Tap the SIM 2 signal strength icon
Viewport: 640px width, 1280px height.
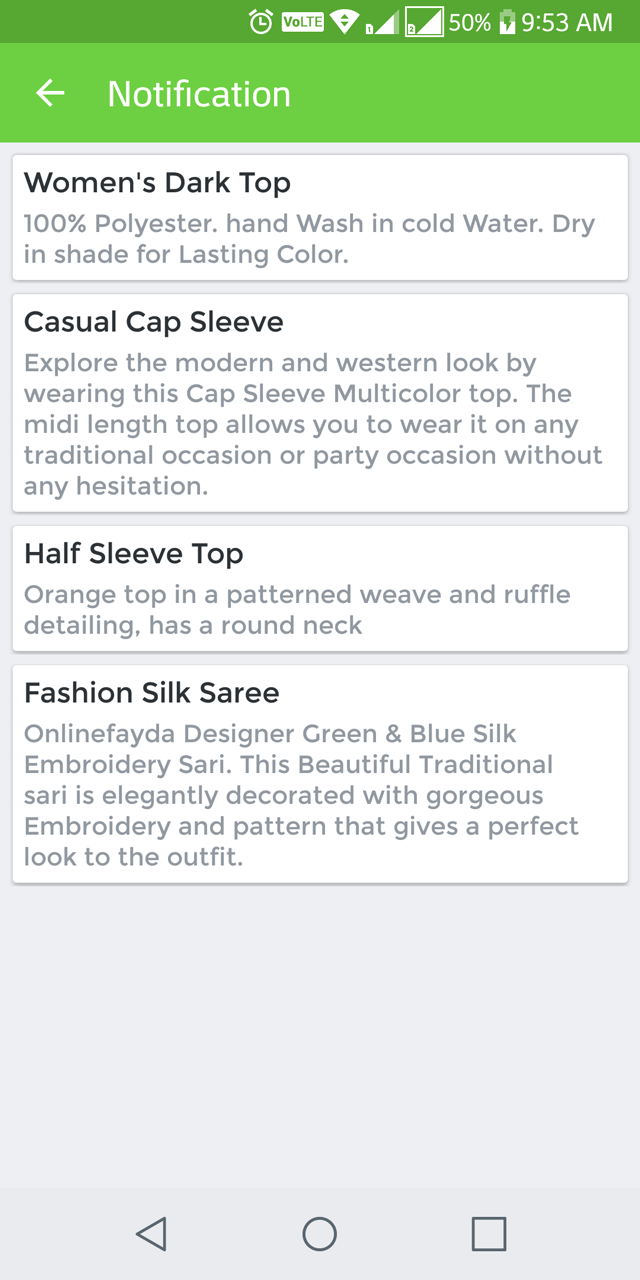(x=424, y=22)
